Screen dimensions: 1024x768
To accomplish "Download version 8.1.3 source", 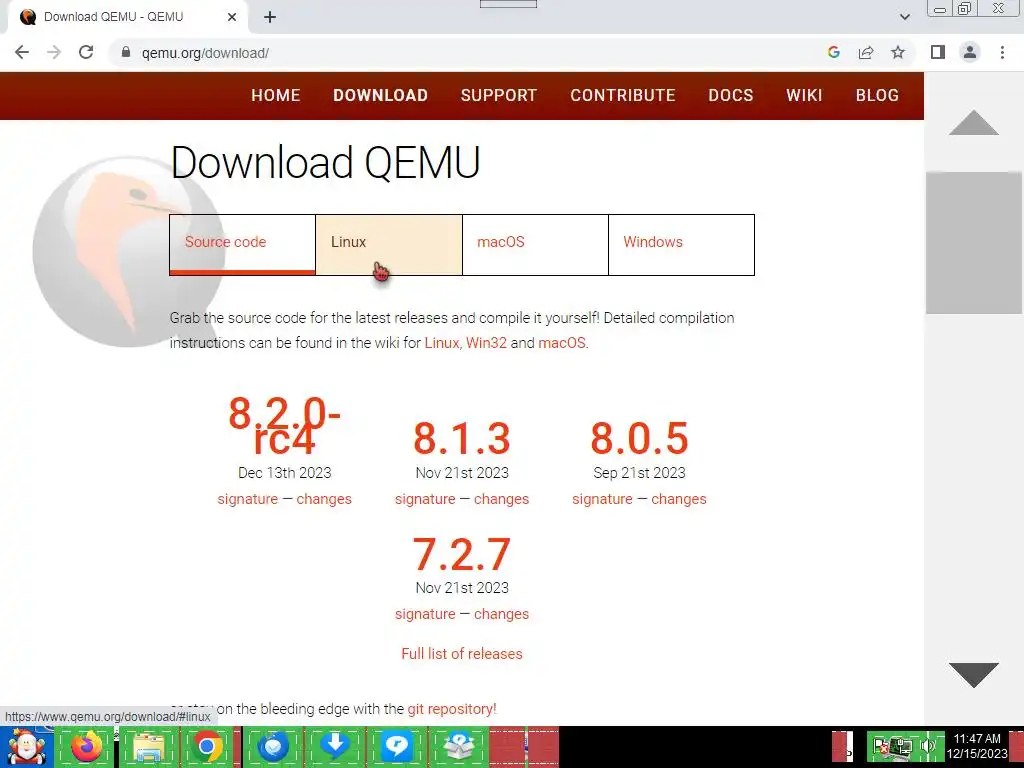I will [x=462, y=438].
